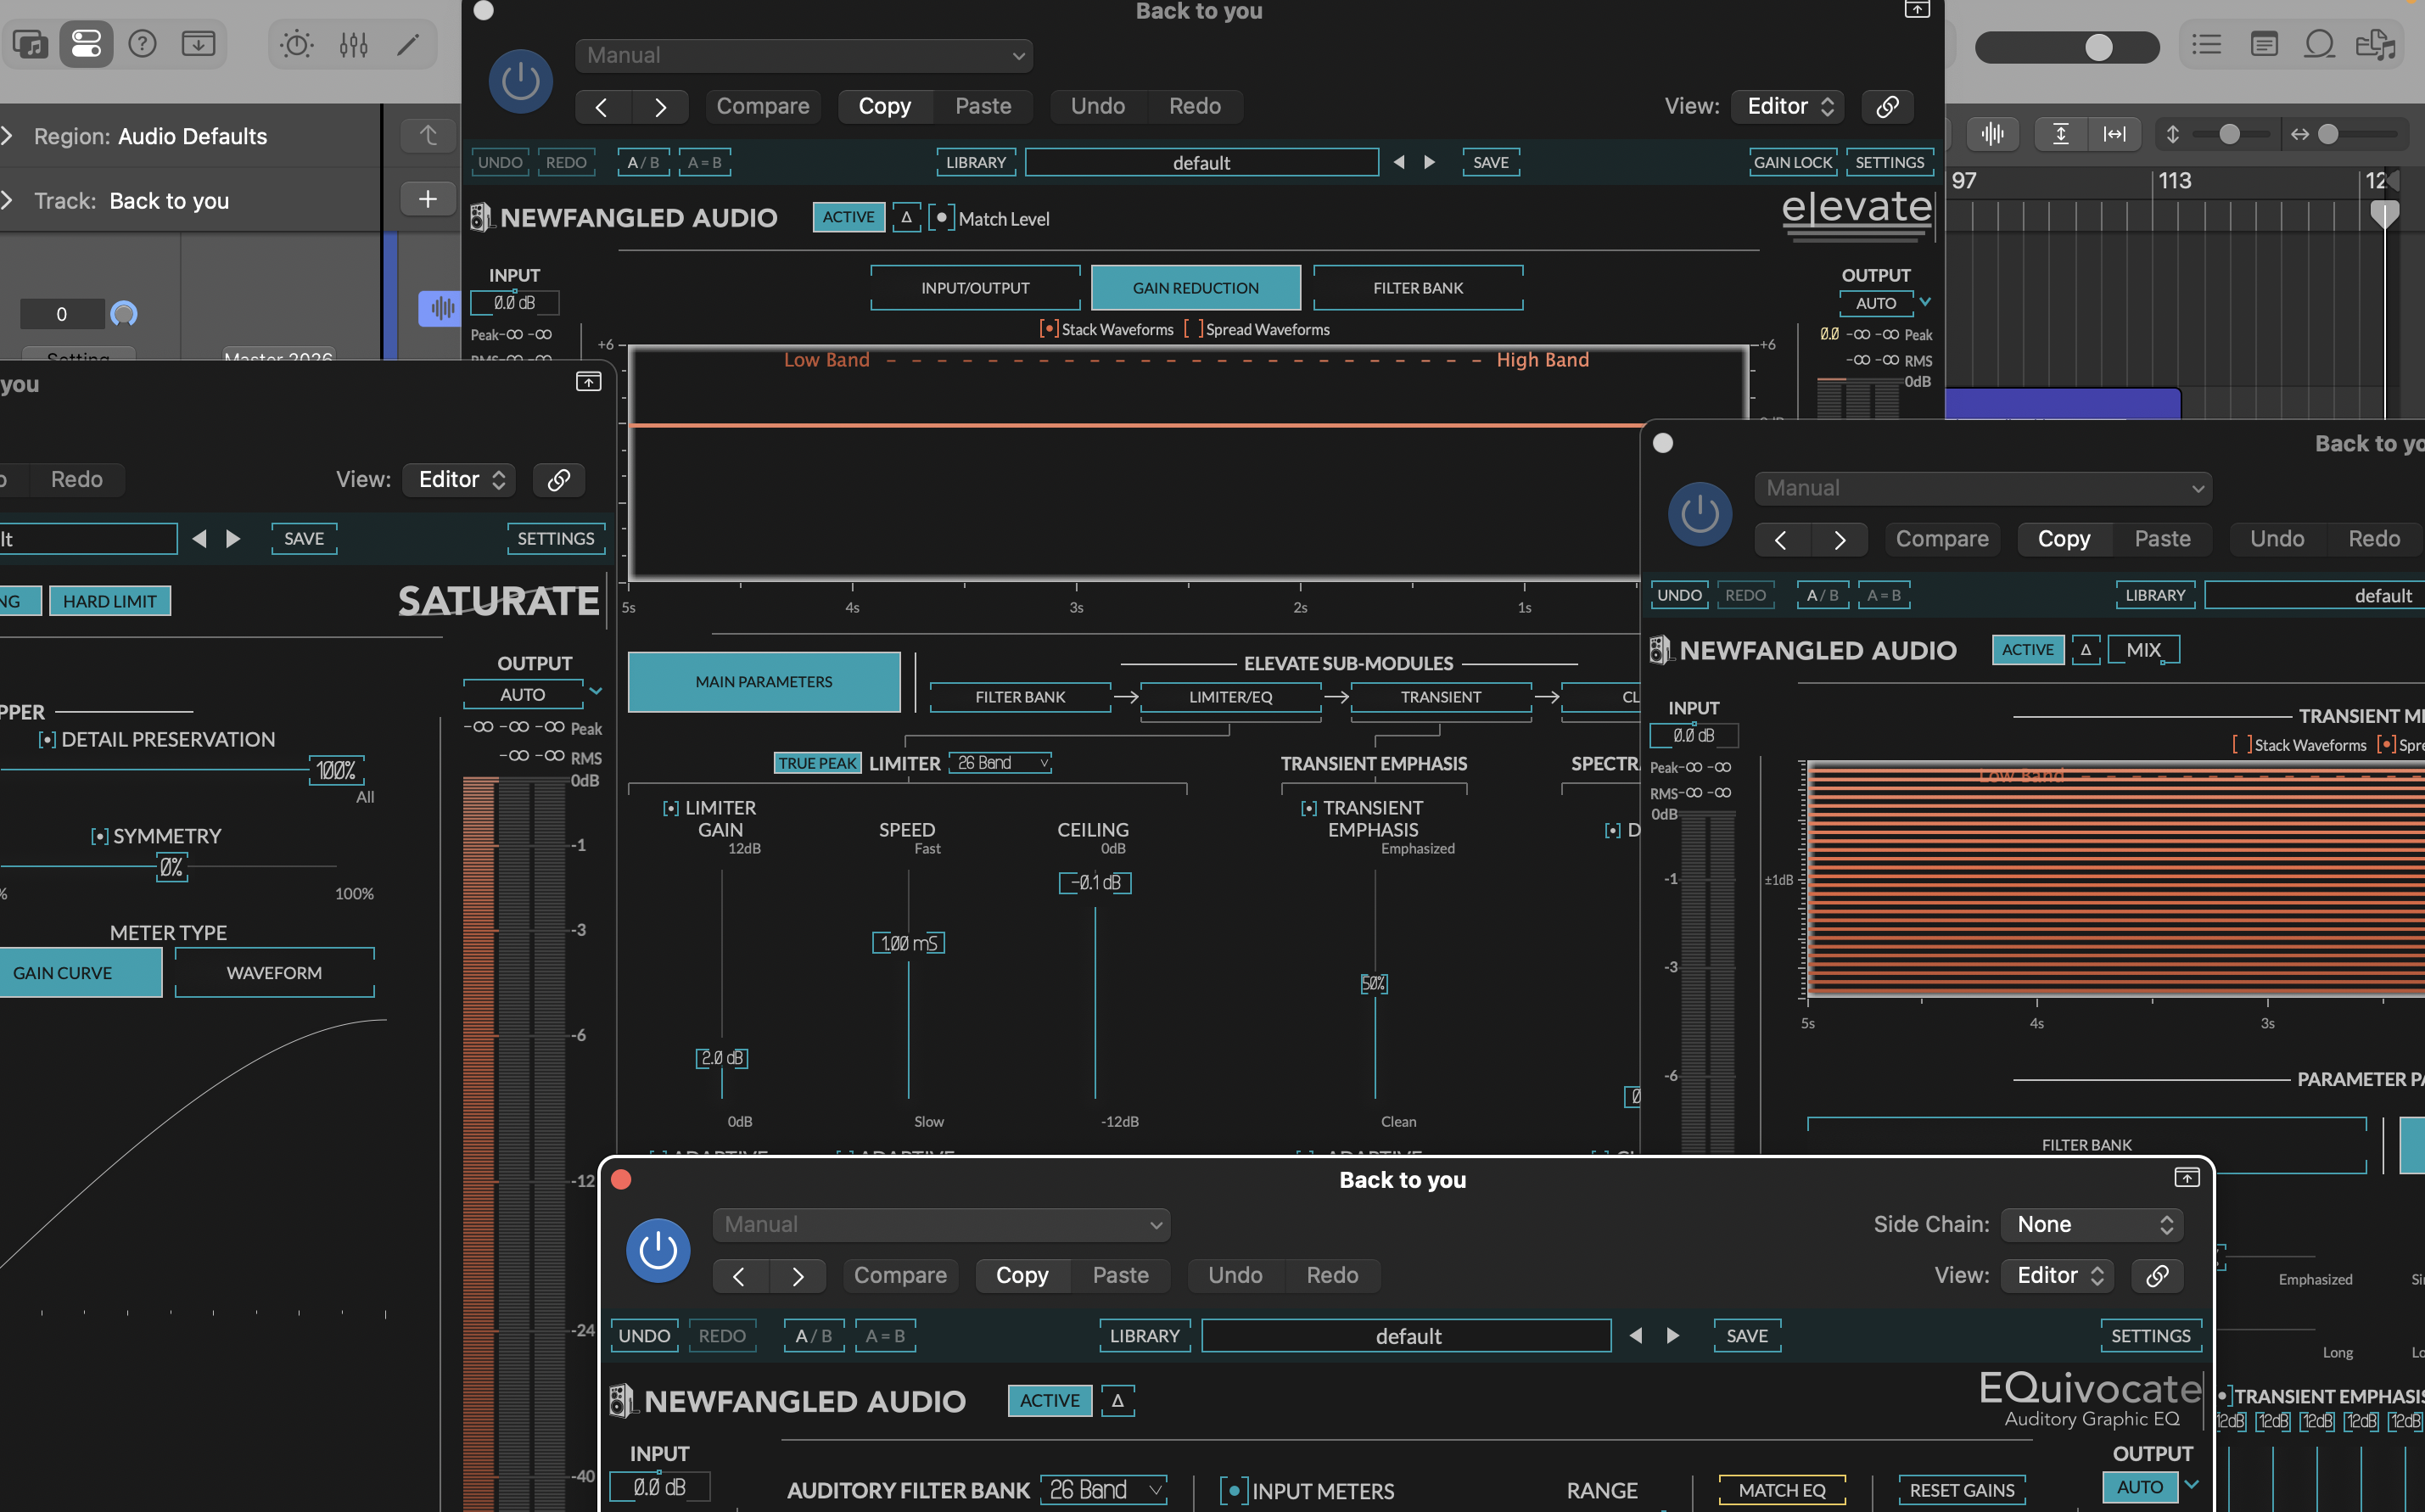Click the power button to bypass Elevate

520,81
